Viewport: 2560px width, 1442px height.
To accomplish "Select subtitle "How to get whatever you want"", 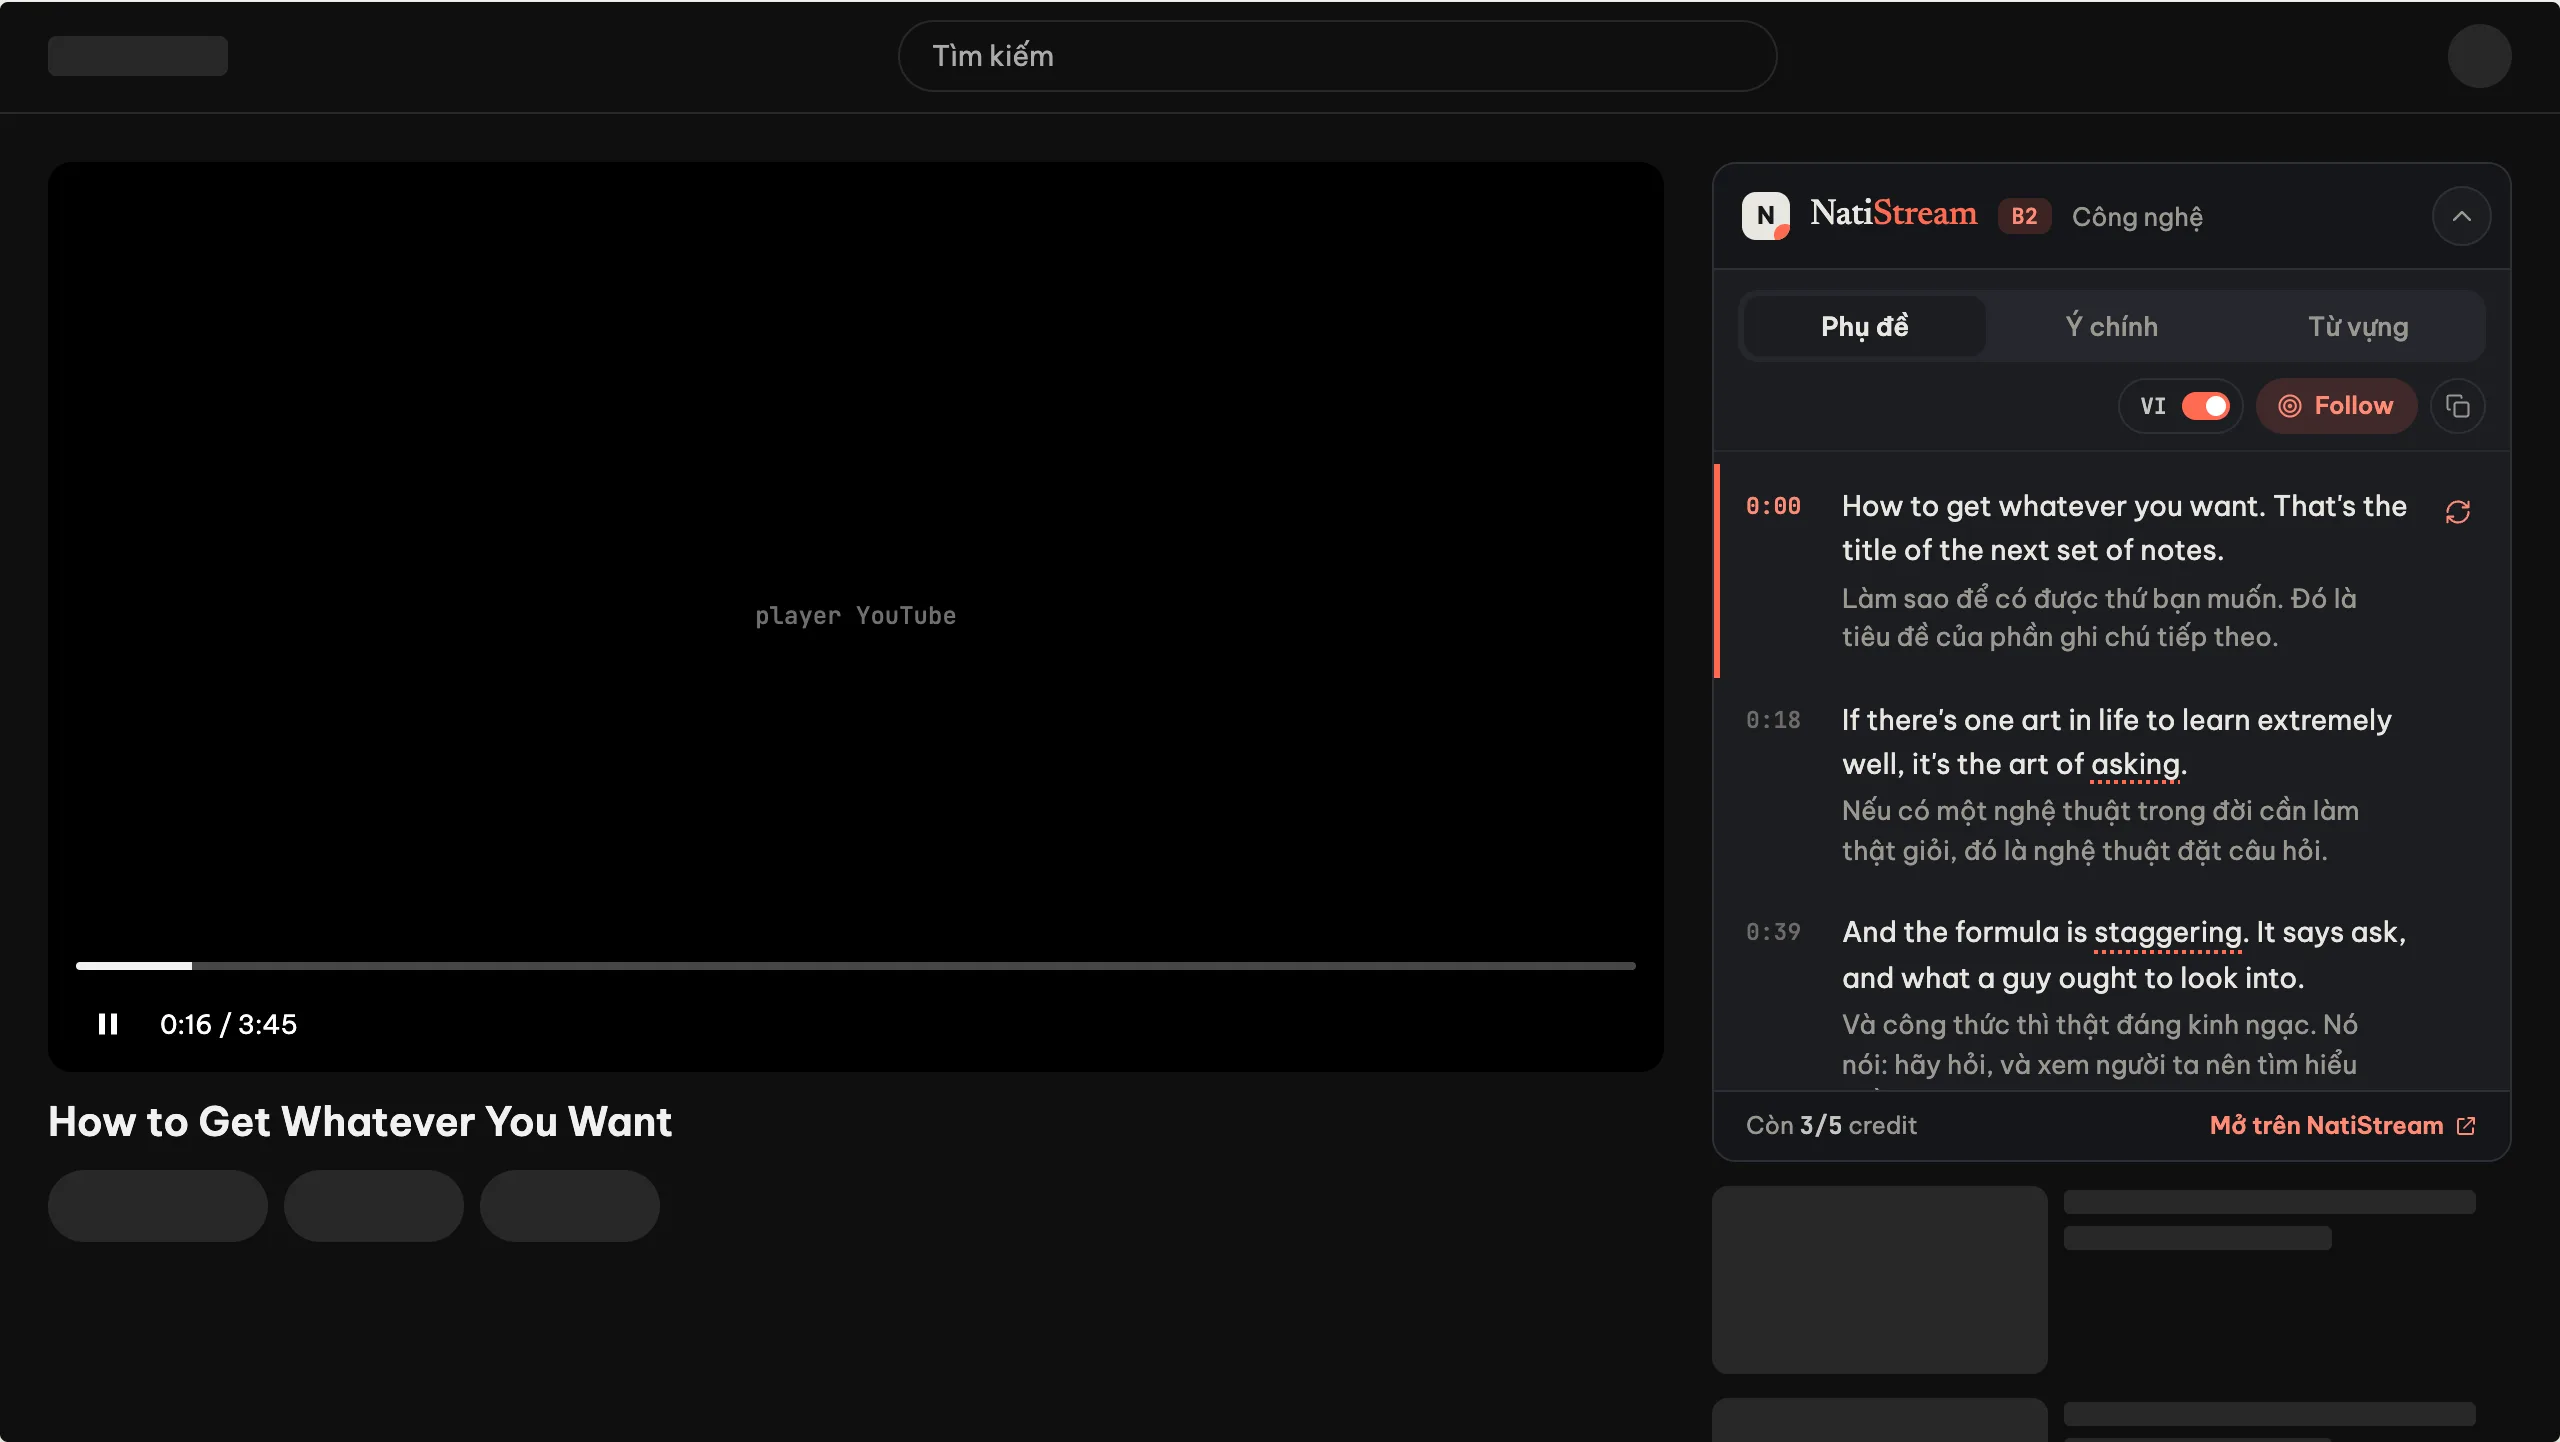I will pyautogui.click(x=2124, y=528).
